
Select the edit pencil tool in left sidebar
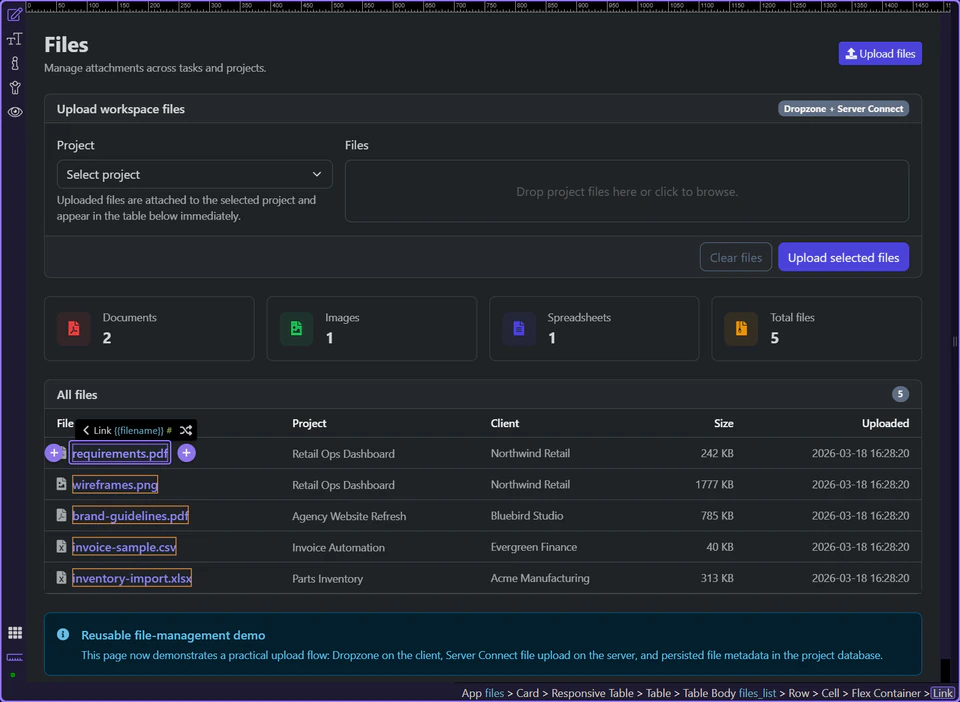pyautogui.click(x=14, y=14)
